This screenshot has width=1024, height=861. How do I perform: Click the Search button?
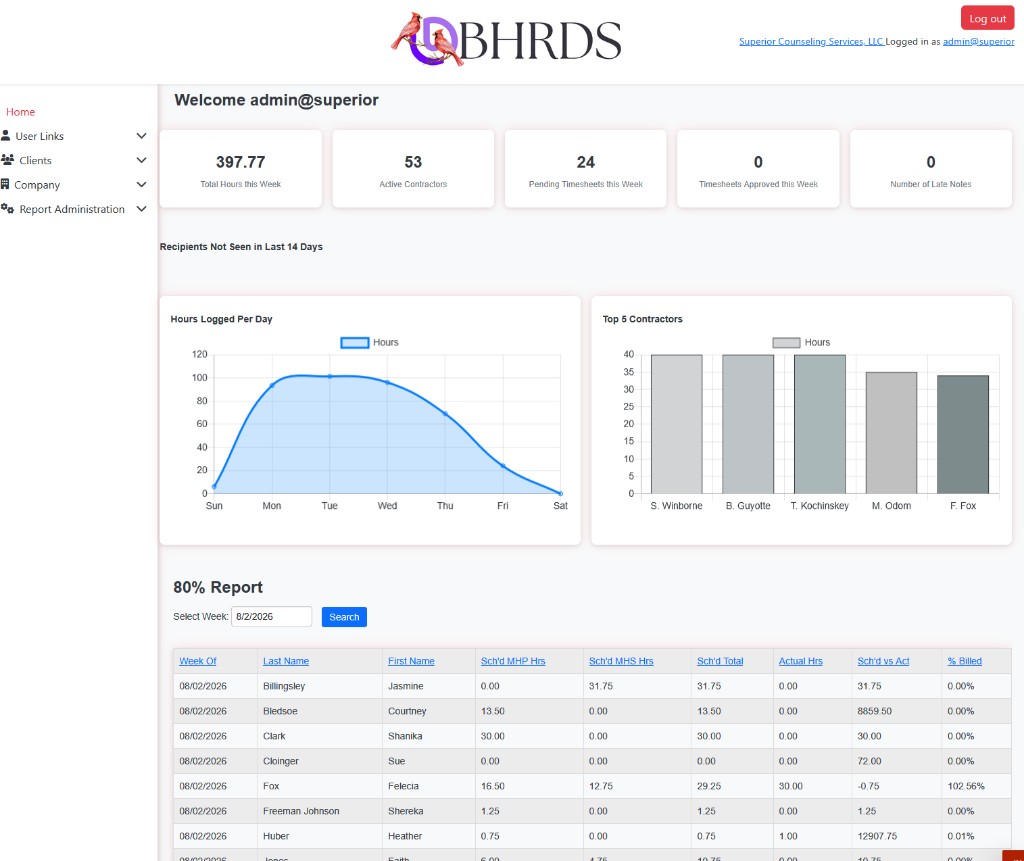(x=344, y=617)
